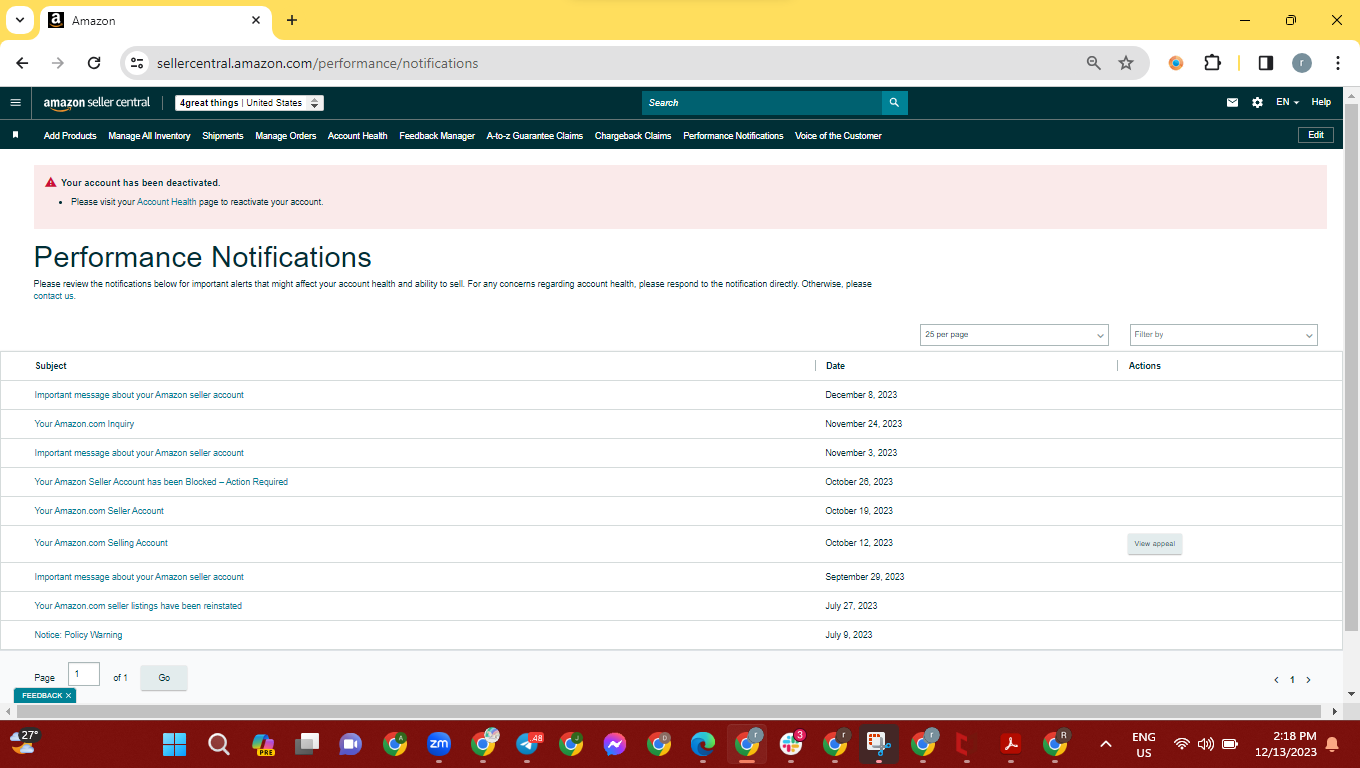The image size is (1360, 768).
Task: Open Seller Account has been Blocked notification
Action: click(x=161, y=482)
